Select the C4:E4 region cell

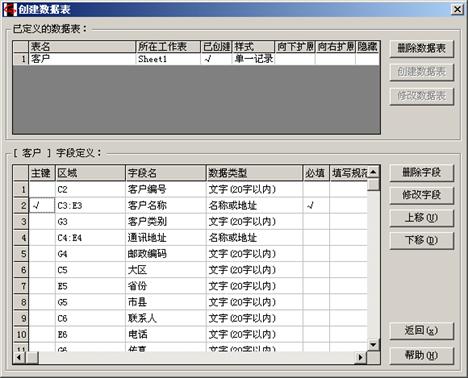pyautogui.click(x=90, y=238)
